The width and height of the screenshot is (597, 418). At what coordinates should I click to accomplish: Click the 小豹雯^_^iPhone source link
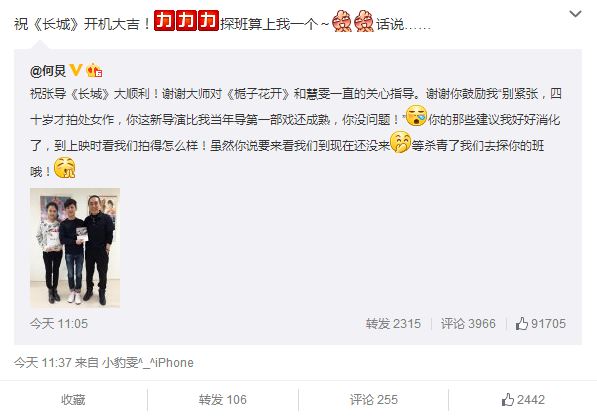(148, 362)
